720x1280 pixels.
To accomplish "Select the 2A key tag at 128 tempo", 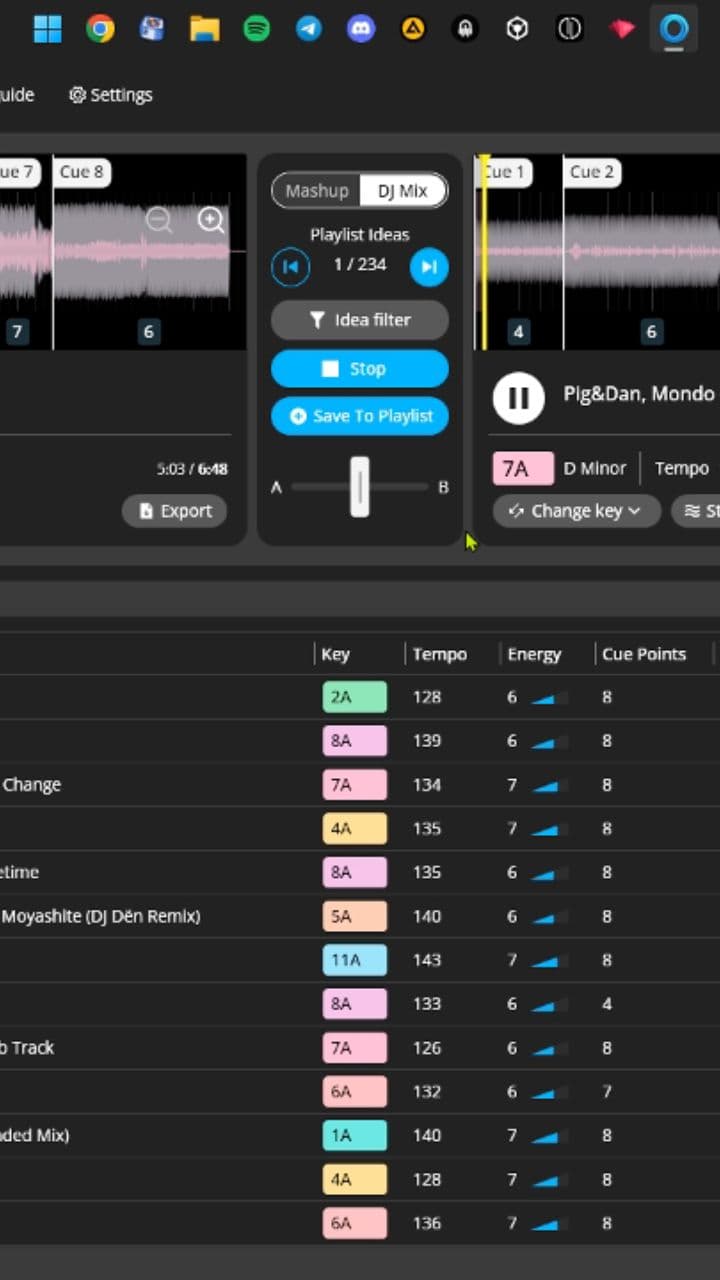I will click(354, 697).
